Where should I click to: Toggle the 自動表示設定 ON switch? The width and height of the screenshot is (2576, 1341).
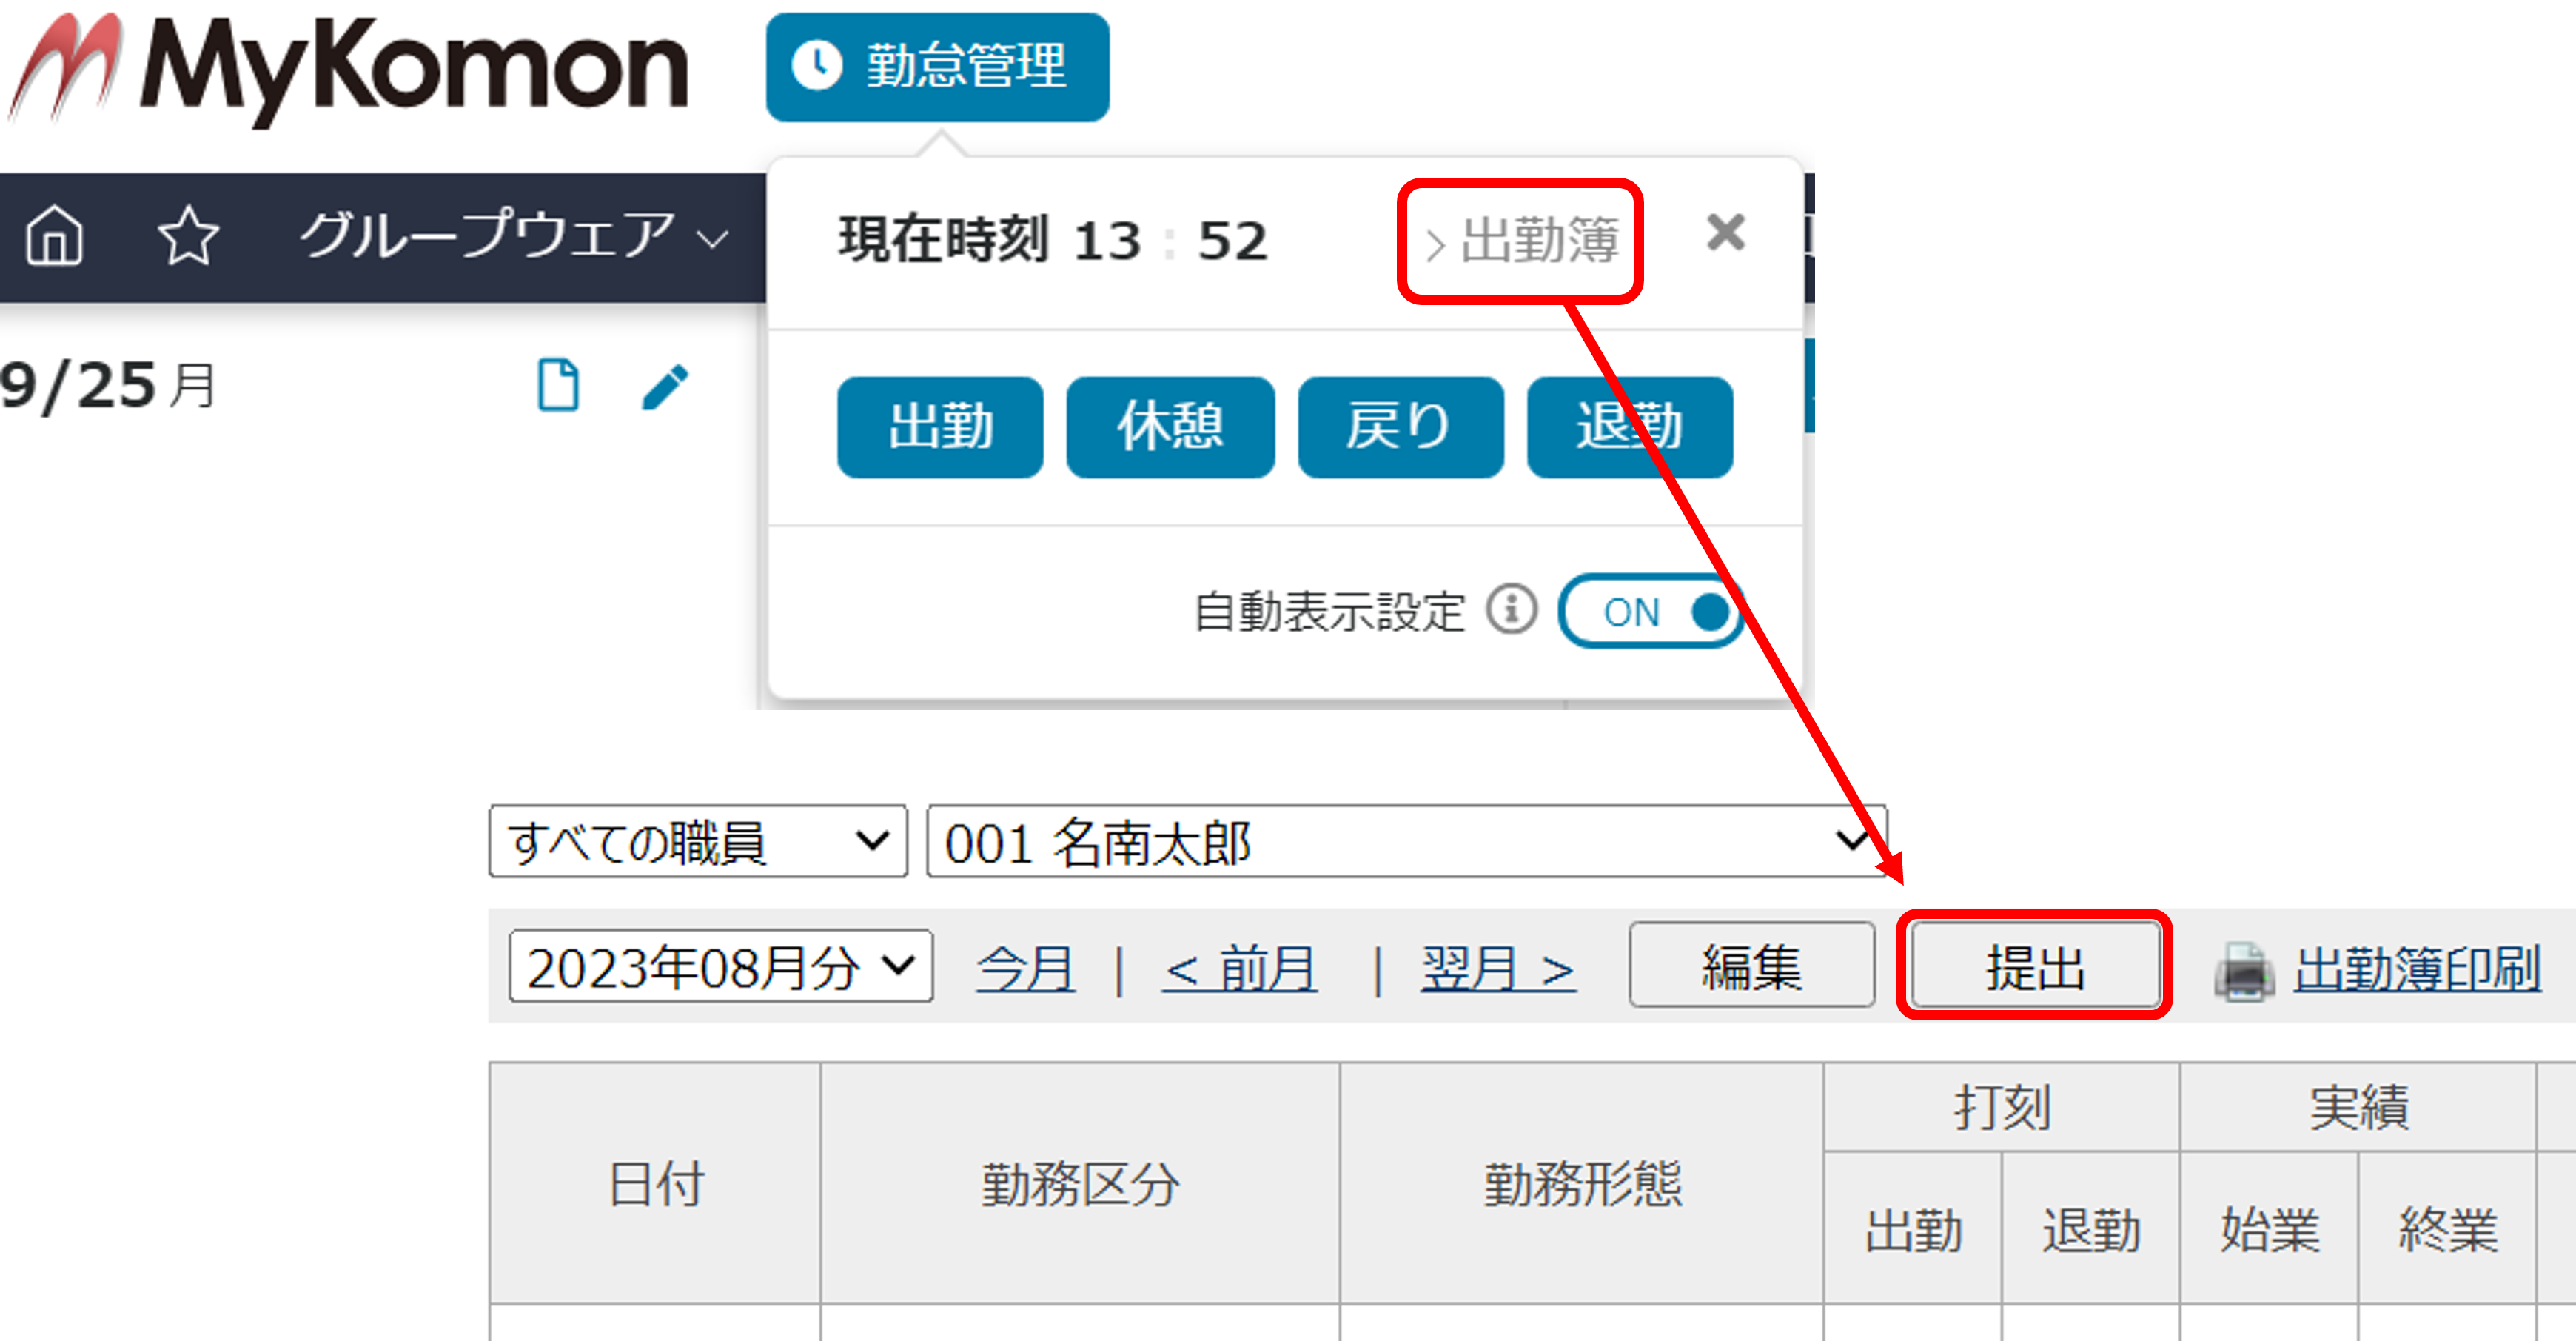[x=1650, y=611]
